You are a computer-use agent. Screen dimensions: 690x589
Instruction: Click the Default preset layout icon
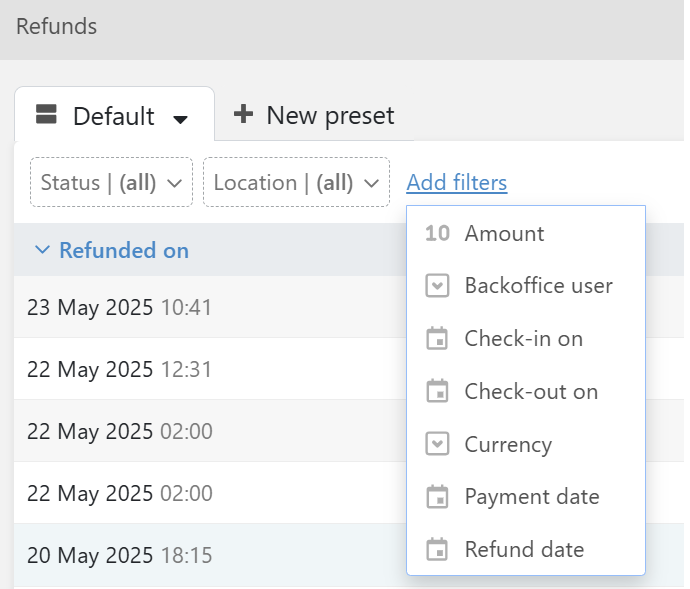tap(46, 115)
